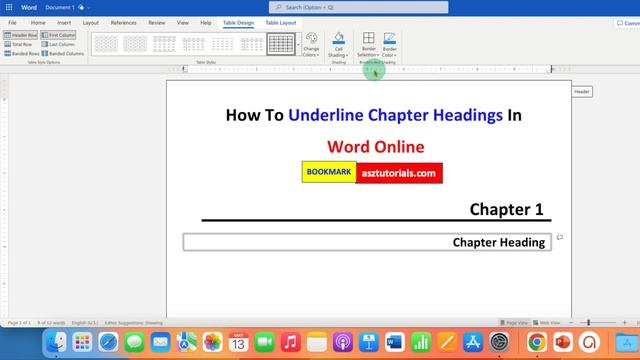Click the zoom out minus button
Image resolution: width=640 pixels, height=360 pixels.
pos(571,323)
